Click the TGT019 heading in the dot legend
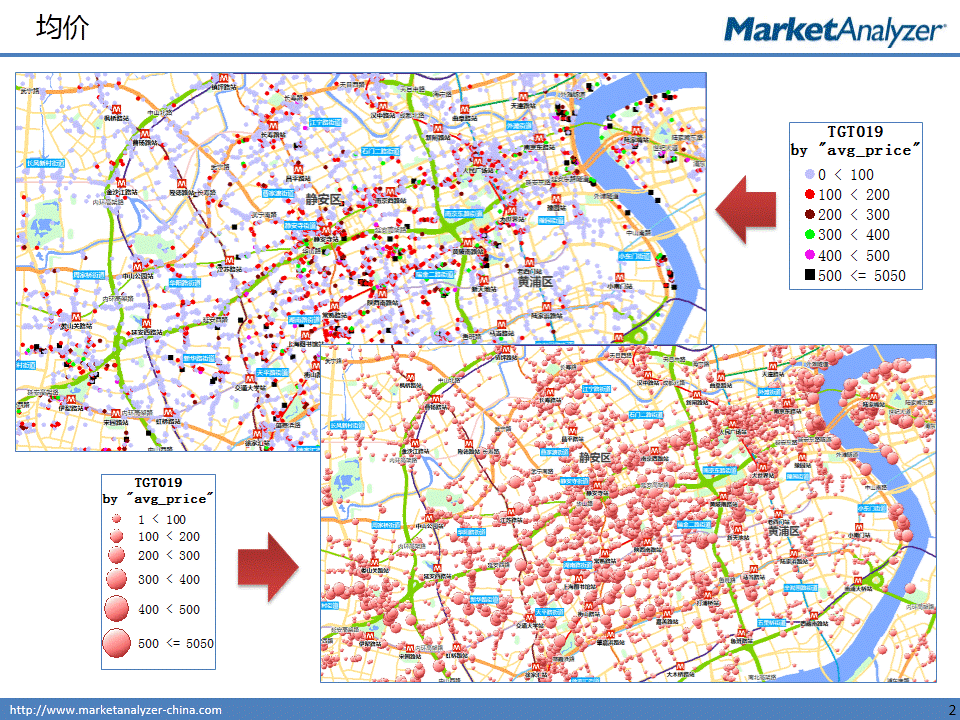The image size is (960, 720). (x=855, y=132)
